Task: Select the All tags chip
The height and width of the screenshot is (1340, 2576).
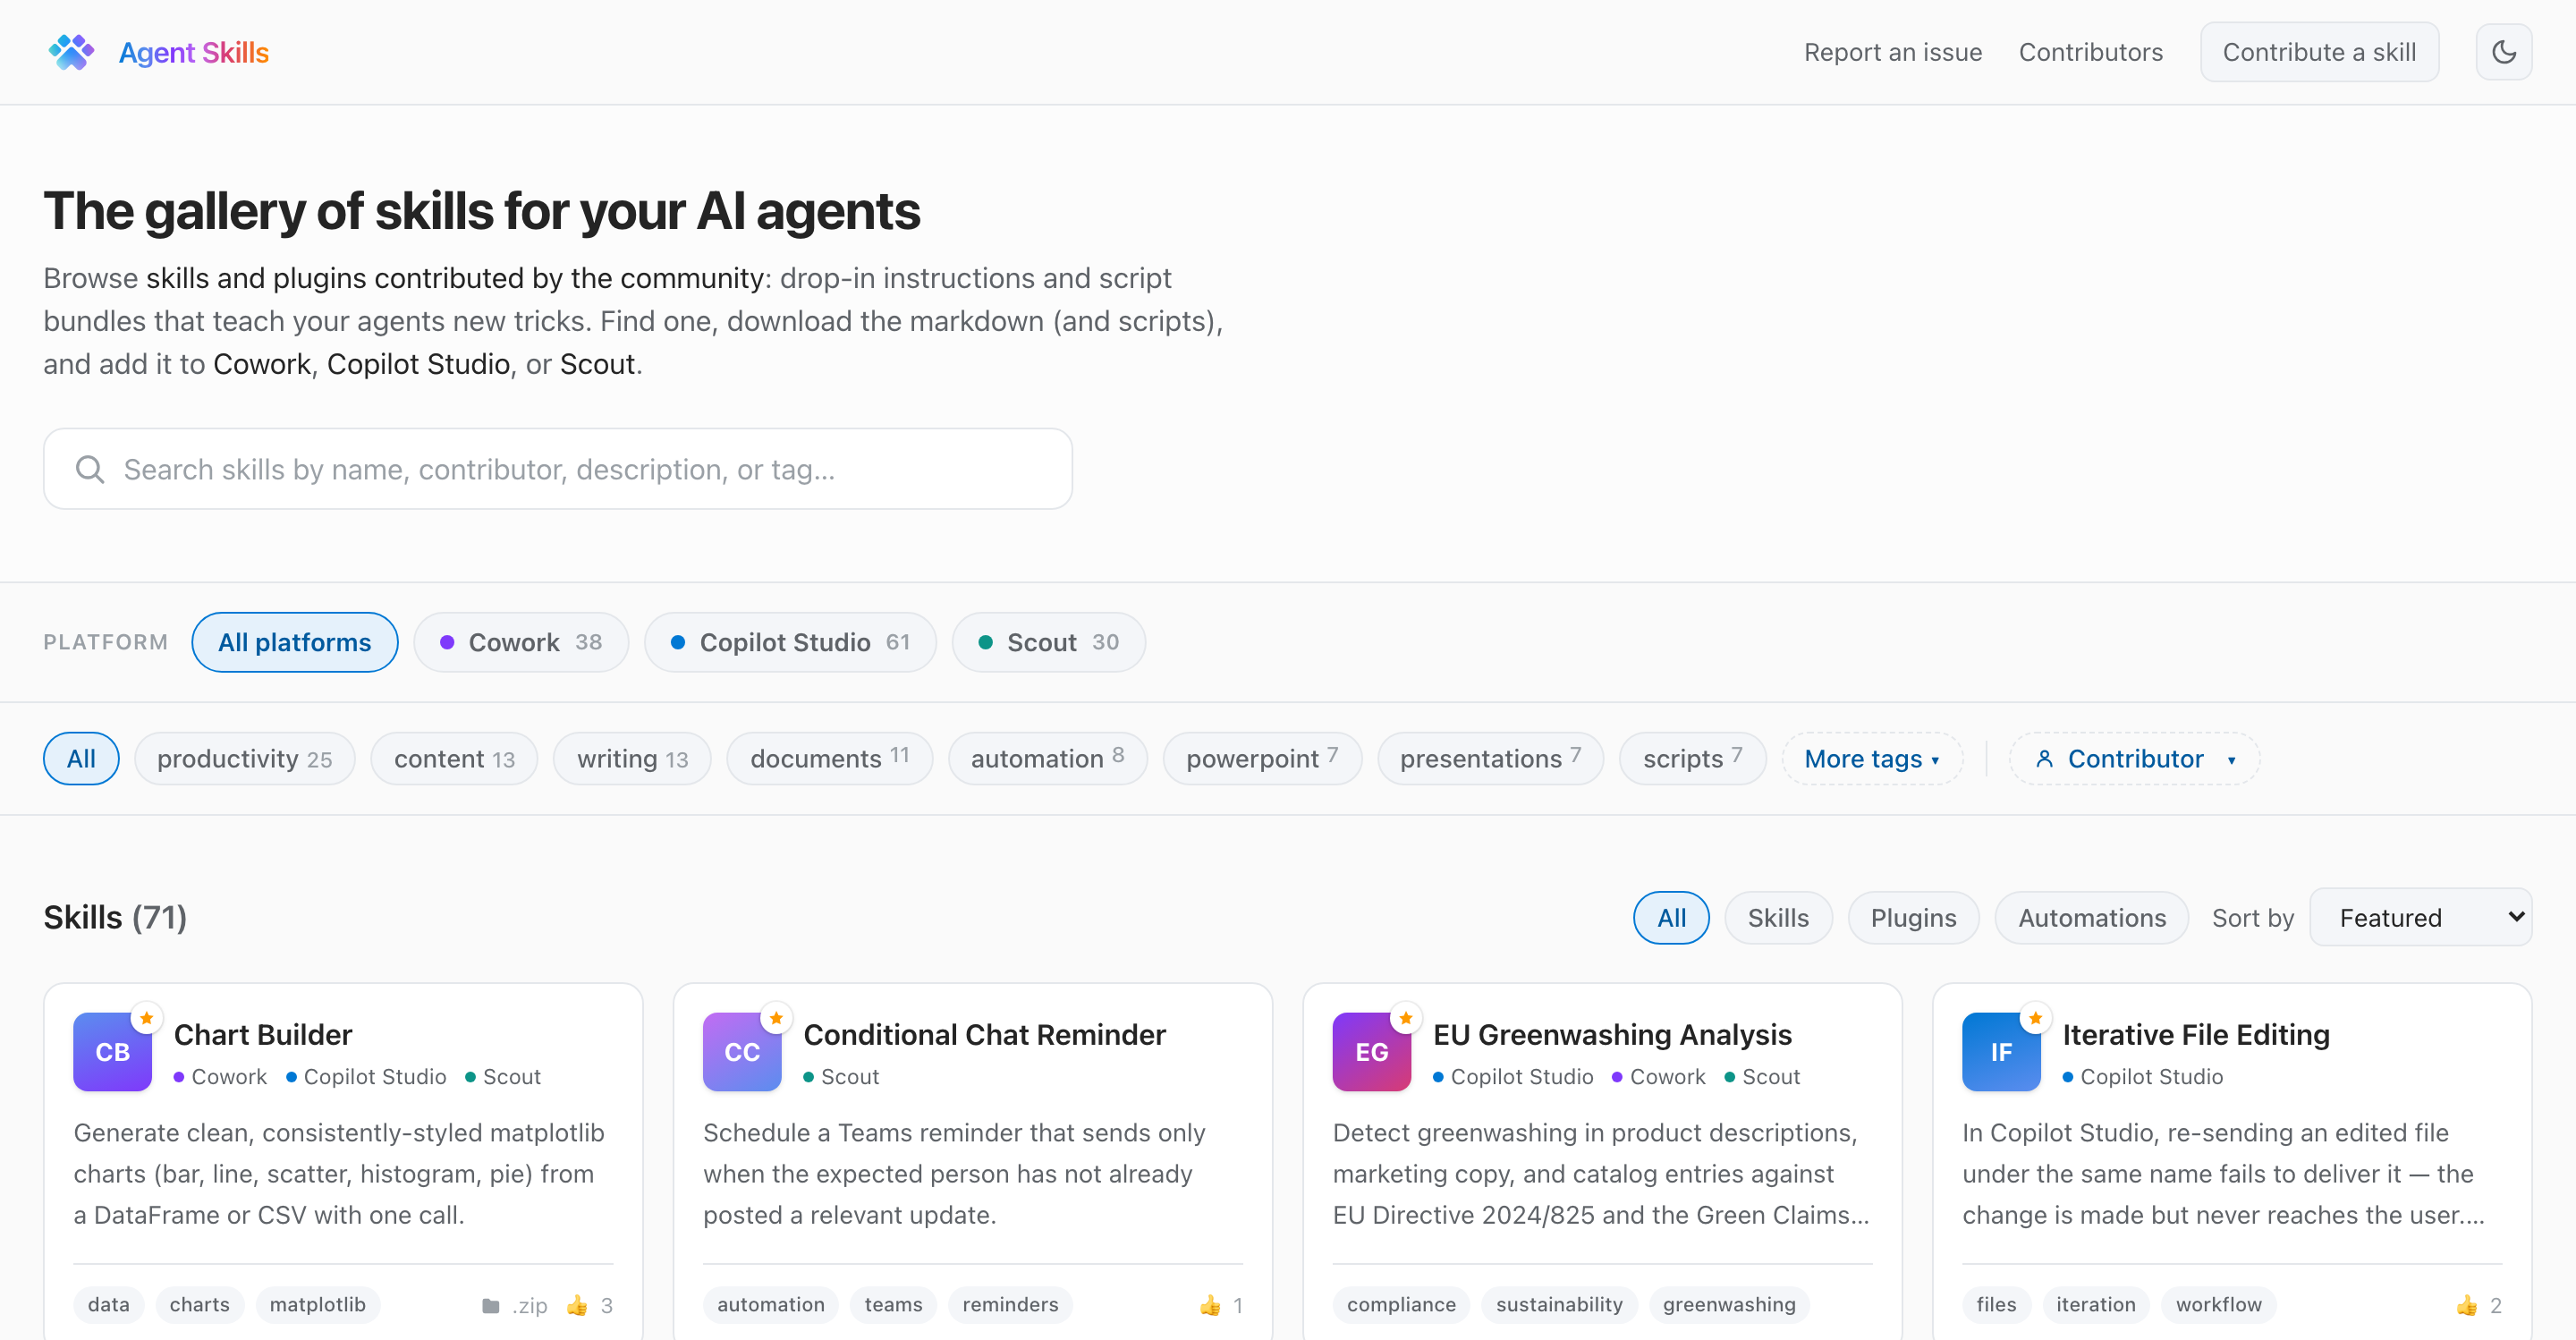Action: click(x=81, y=759)
